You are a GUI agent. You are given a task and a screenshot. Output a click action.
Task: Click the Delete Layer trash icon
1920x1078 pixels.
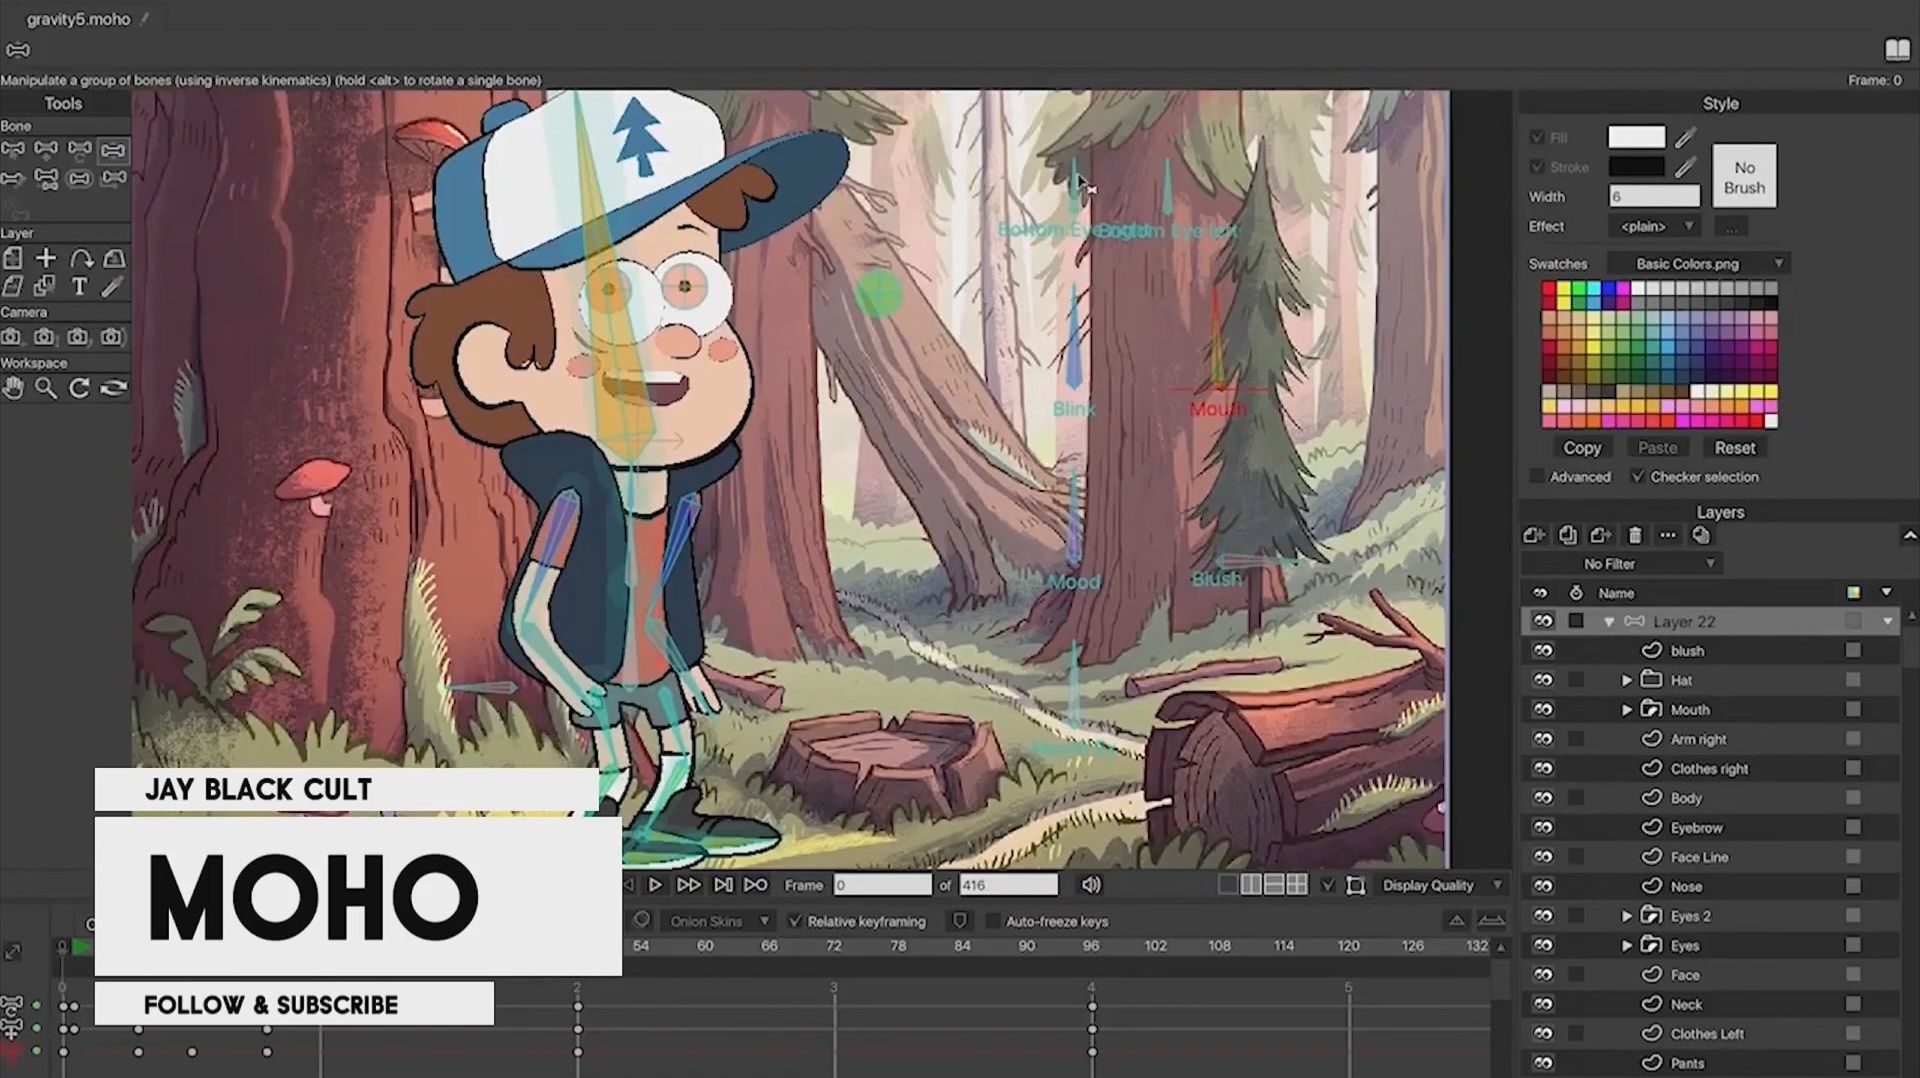tap(1634, 535)
